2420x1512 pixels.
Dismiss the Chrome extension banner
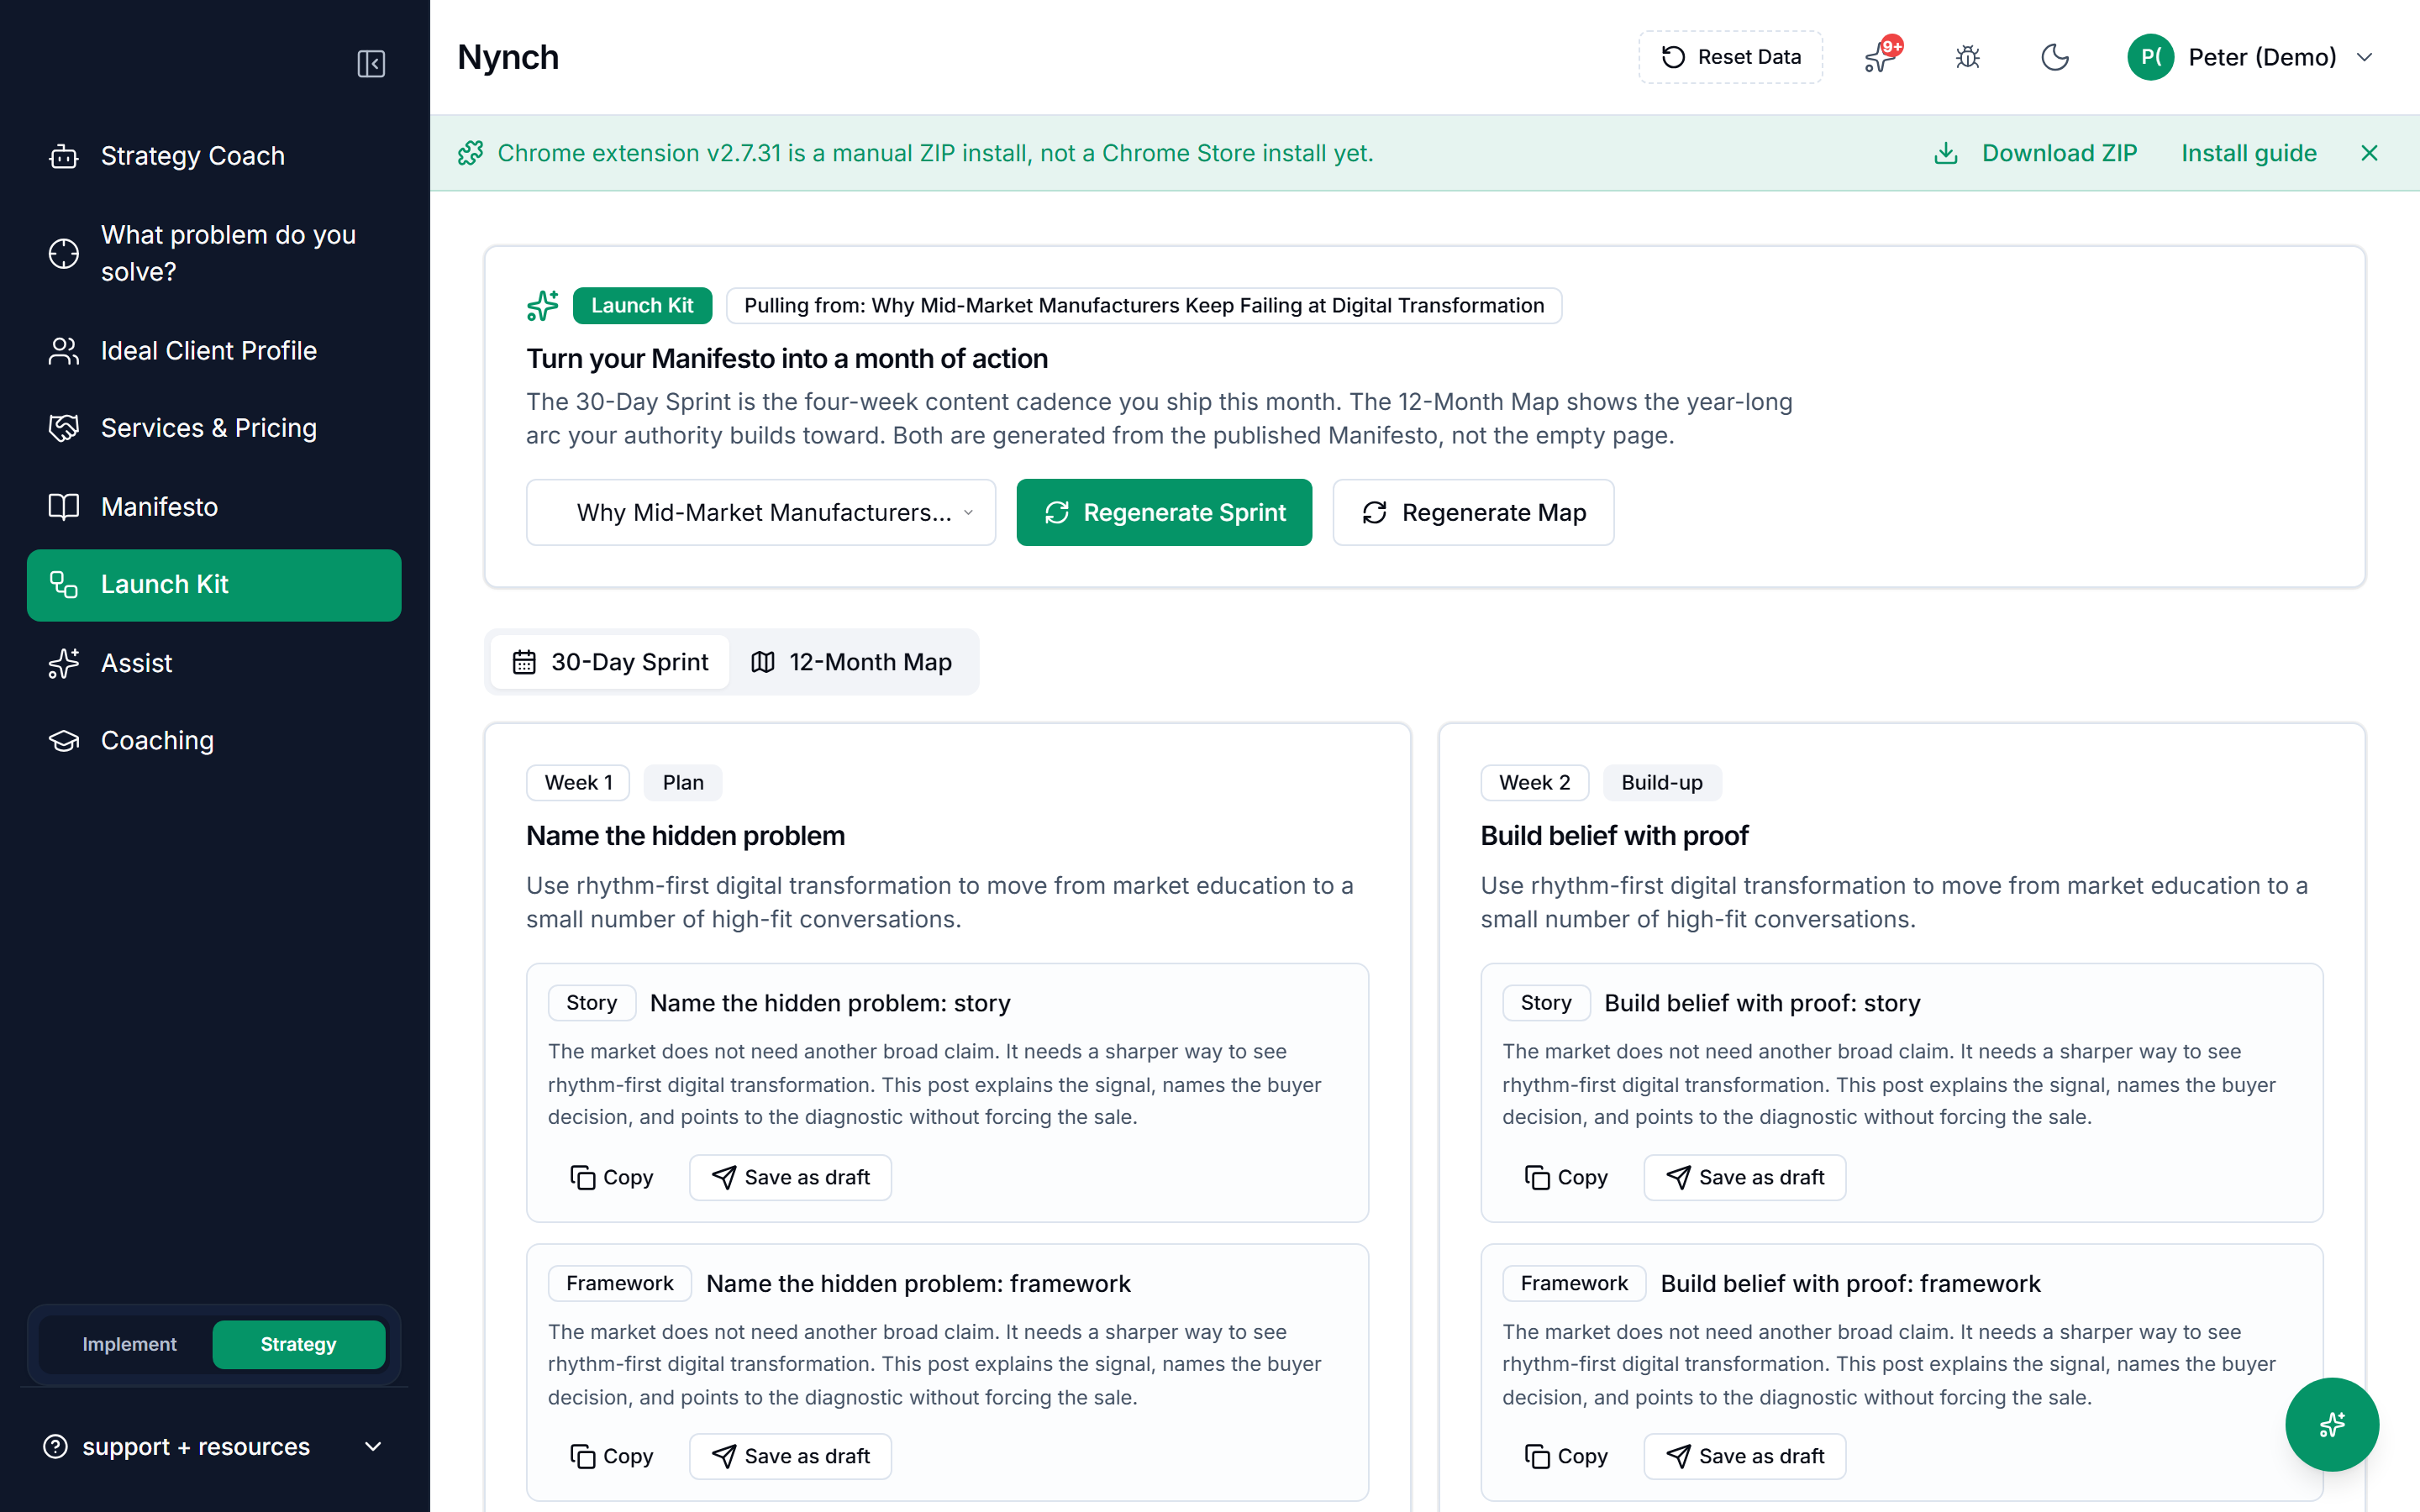coord(2369,153)
